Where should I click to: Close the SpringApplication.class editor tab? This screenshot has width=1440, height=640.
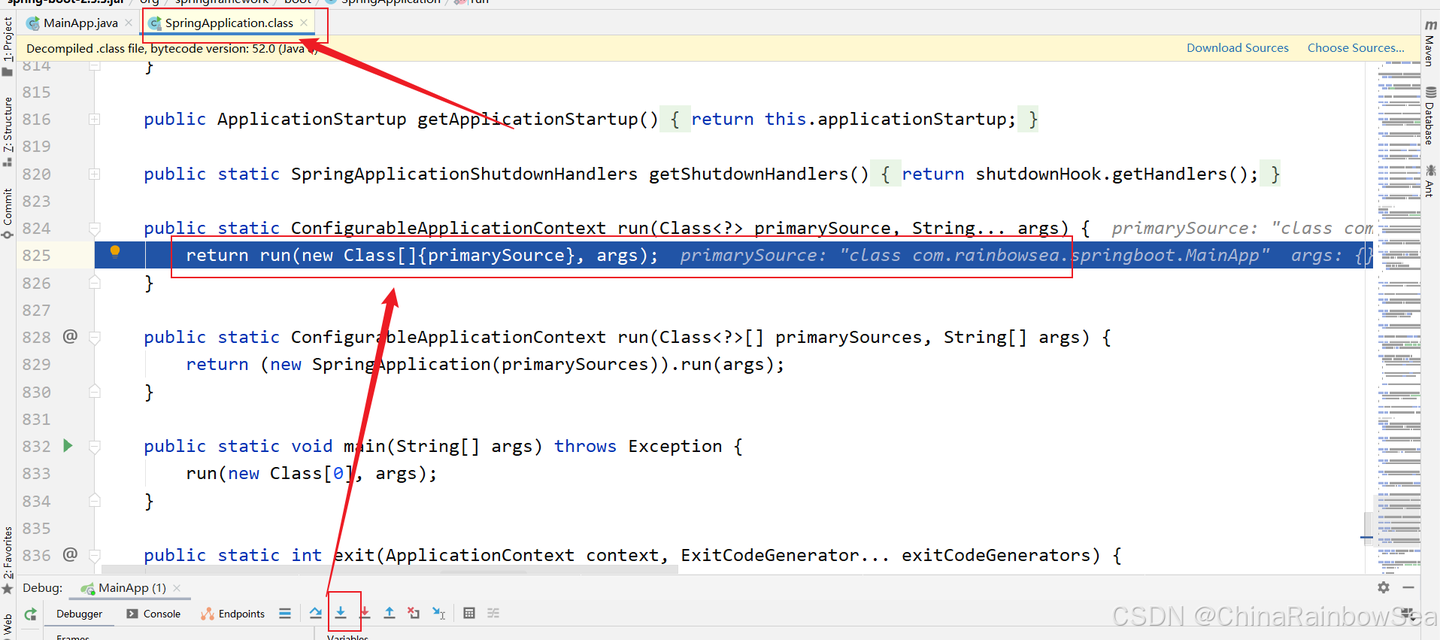coord(304,23)
